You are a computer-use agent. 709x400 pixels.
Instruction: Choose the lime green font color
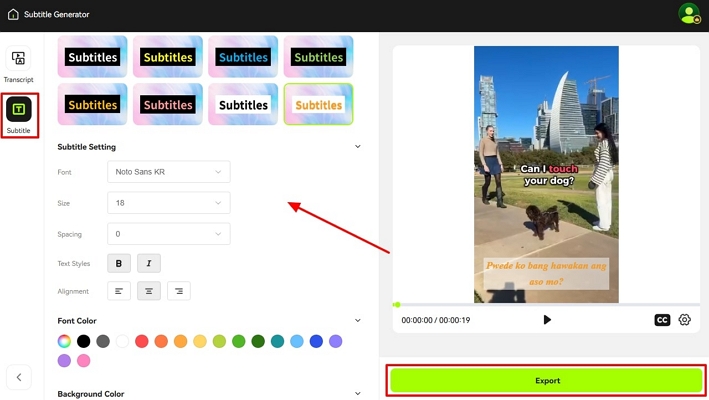219,341
